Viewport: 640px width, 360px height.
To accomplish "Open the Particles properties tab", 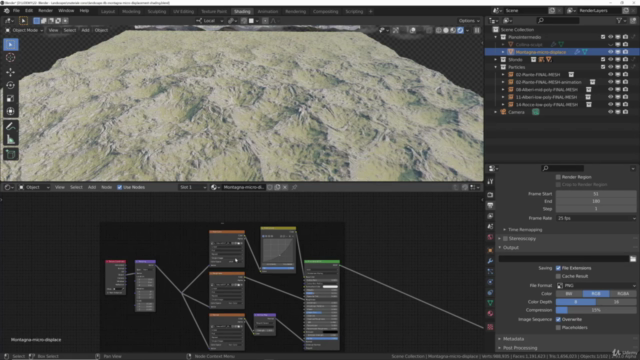I will [490, 271].
